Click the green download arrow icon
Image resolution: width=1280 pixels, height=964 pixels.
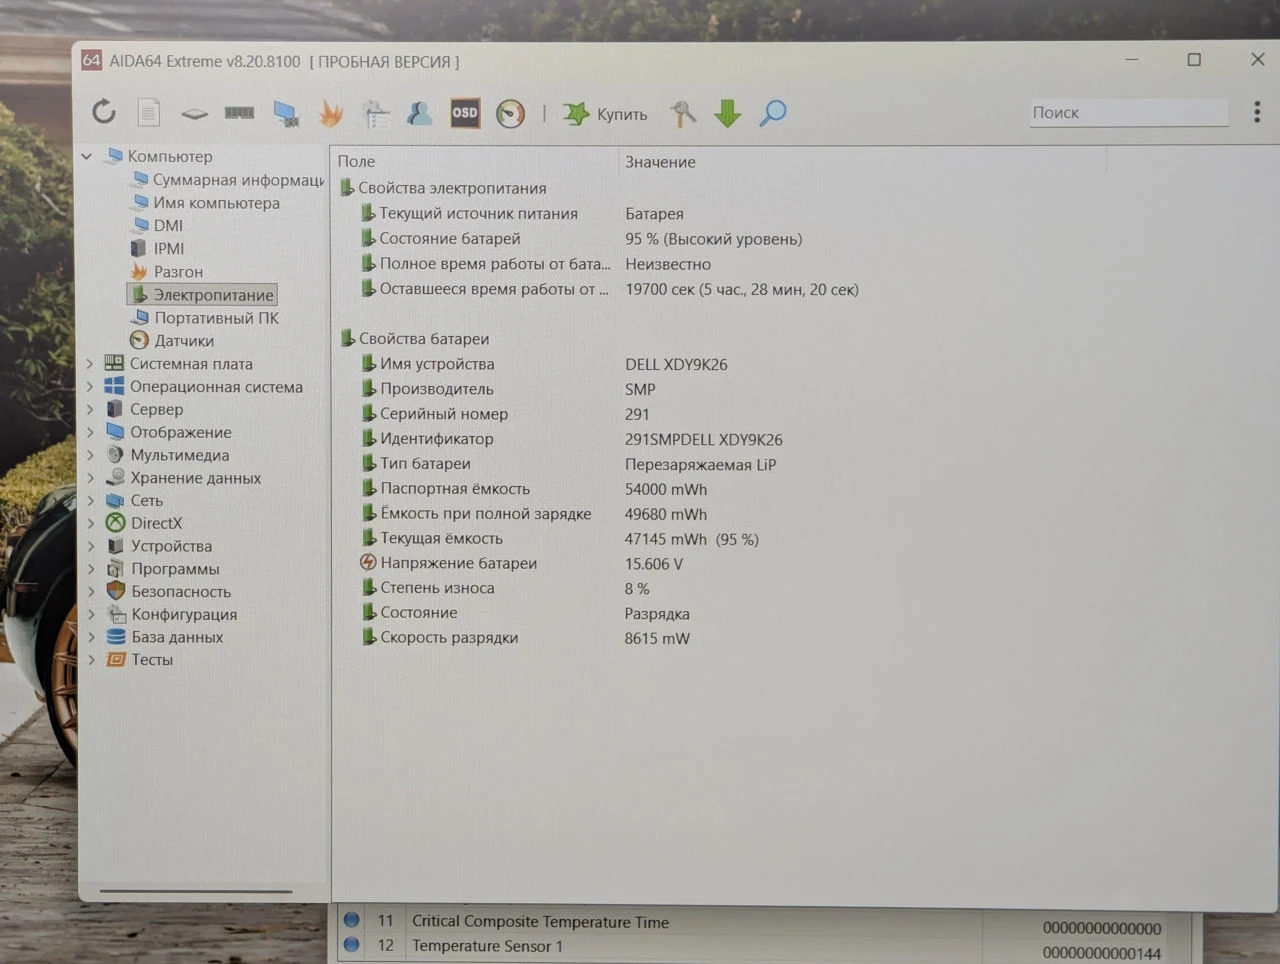(x=727, y=113)
